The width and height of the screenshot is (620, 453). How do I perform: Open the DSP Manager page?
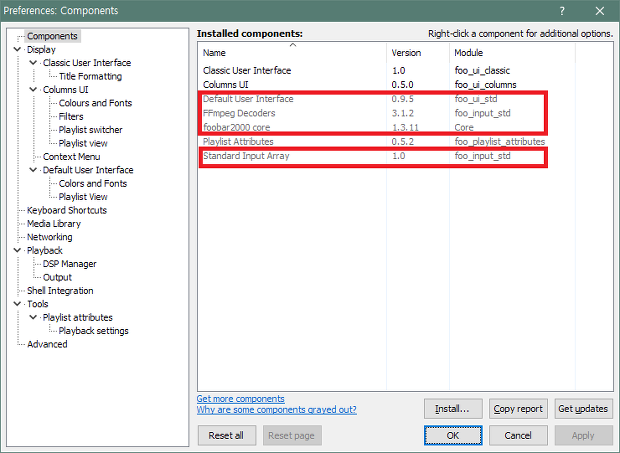point(69,264)
